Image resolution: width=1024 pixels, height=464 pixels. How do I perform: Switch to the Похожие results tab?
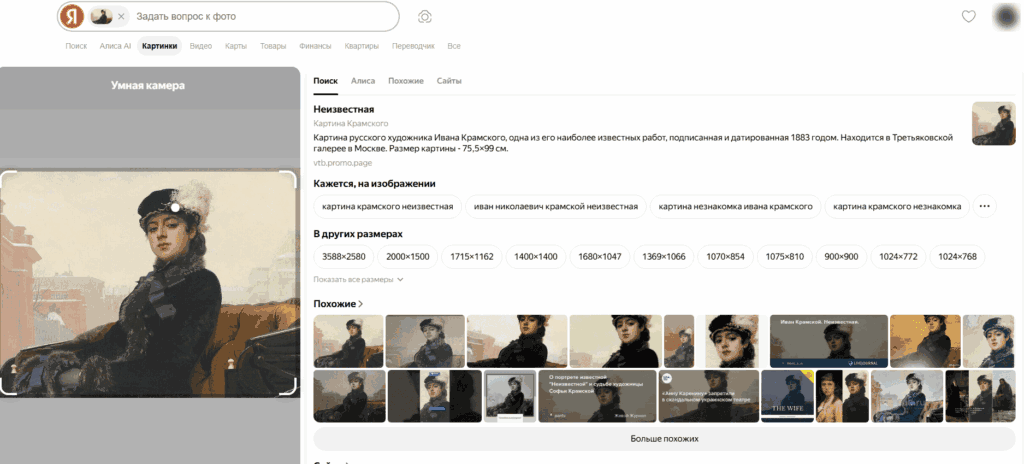click(x=406, y=81)
